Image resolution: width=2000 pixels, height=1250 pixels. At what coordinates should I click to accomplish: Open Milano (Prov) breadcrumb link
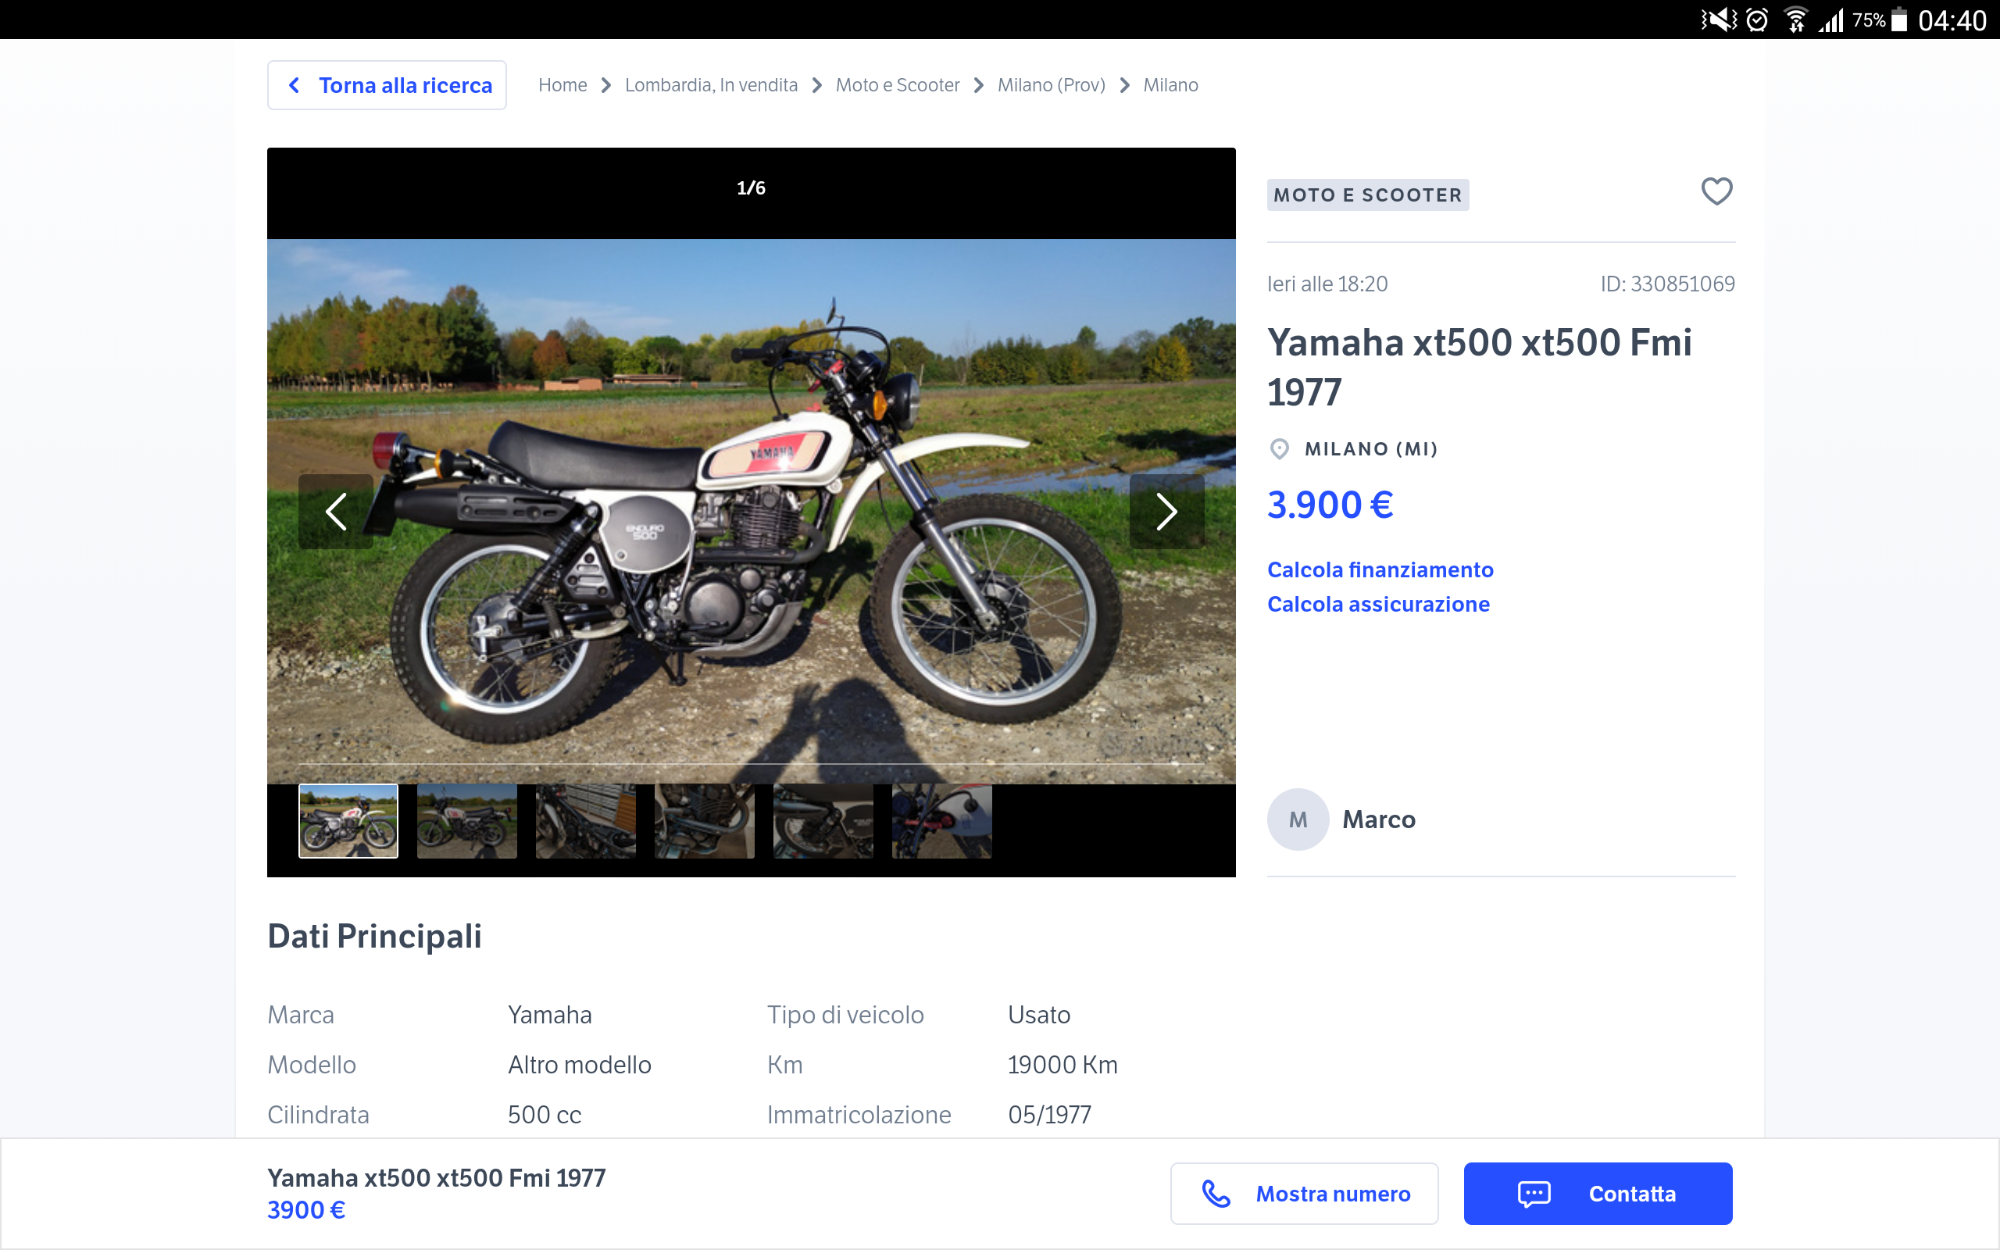tap(1051, 85)
